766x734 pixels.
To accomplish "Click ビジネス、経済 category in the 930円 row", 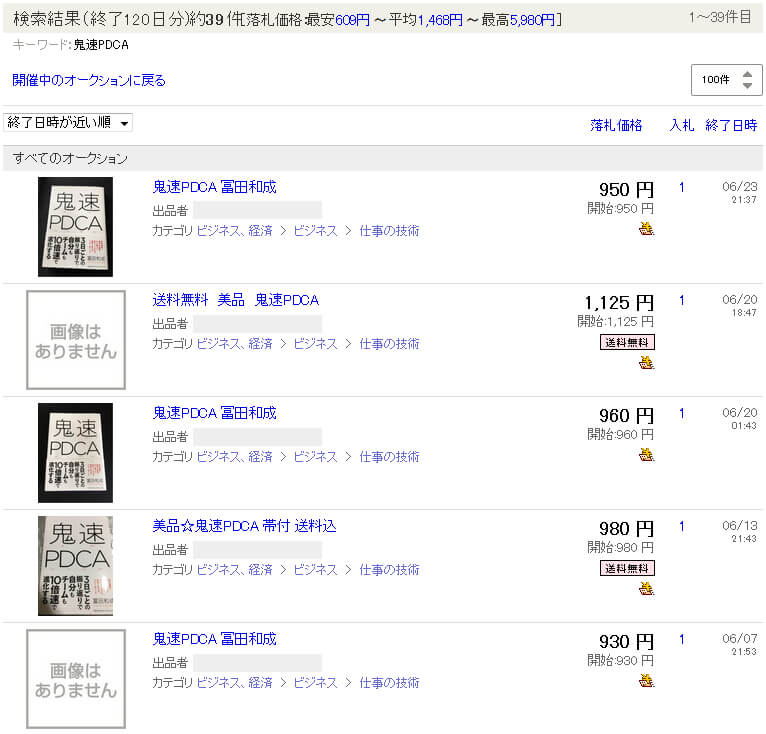I will click(x=234, y=682).
